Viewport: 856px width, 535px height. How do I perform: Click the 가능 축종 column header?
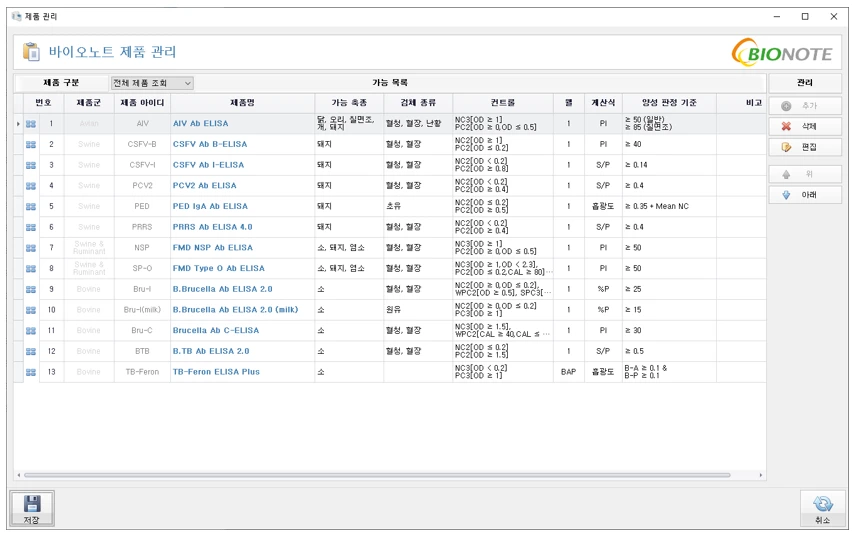point(349,103)
